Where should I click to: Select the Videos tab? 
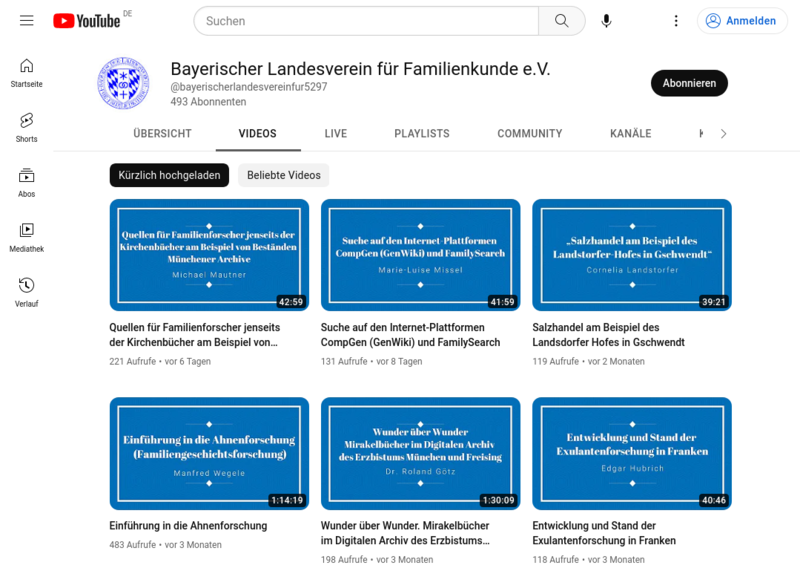258,134
